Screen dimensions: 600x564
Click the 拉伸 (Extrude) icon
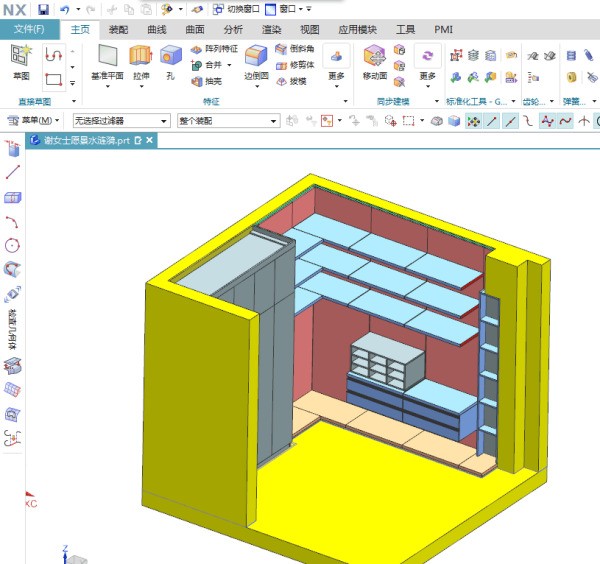pos(140,61)
